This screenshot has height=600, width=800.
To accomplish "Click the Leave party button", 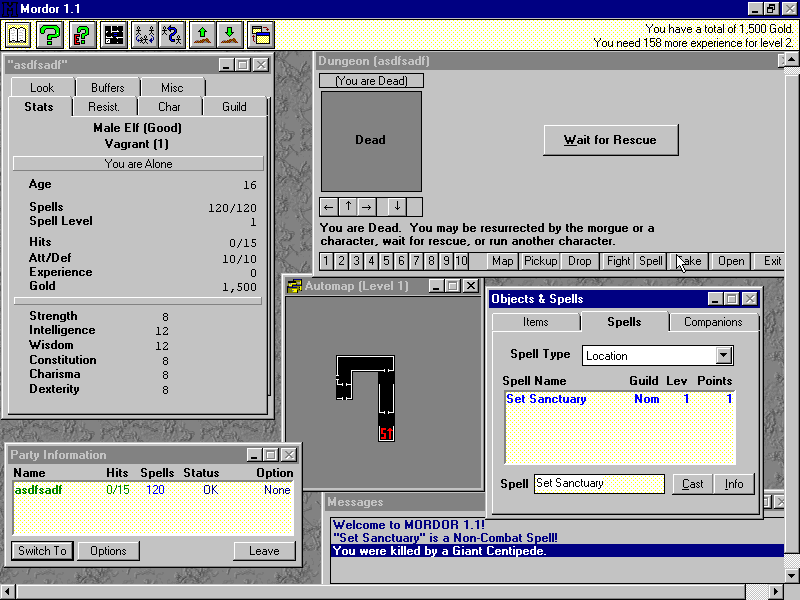I will [264, 551].
